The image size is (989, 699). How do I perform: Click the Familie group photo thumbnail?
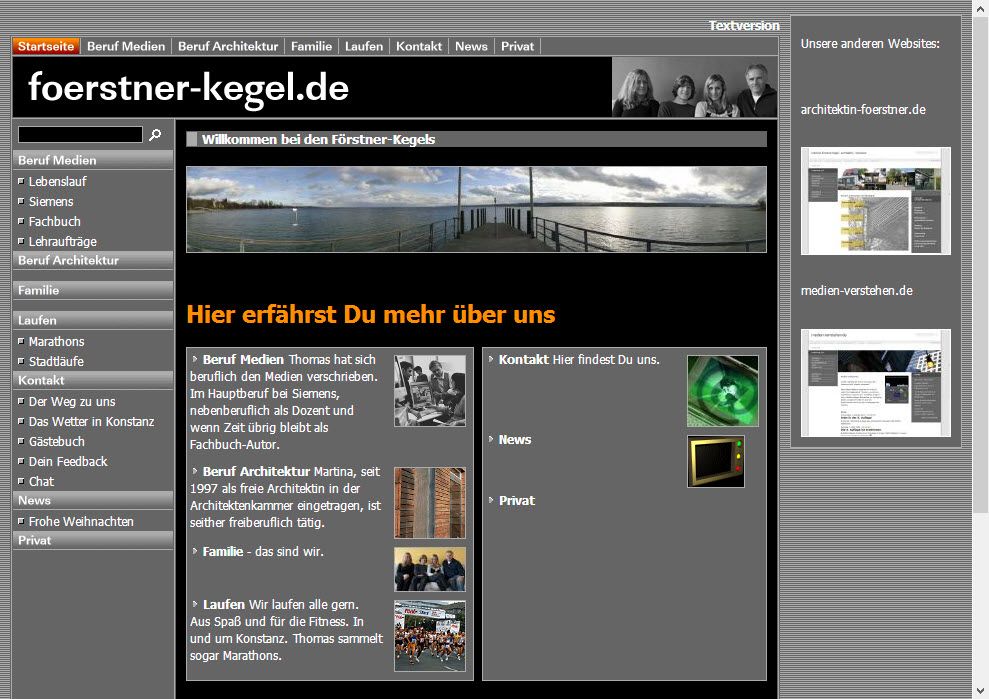click(x=429, y=569)
